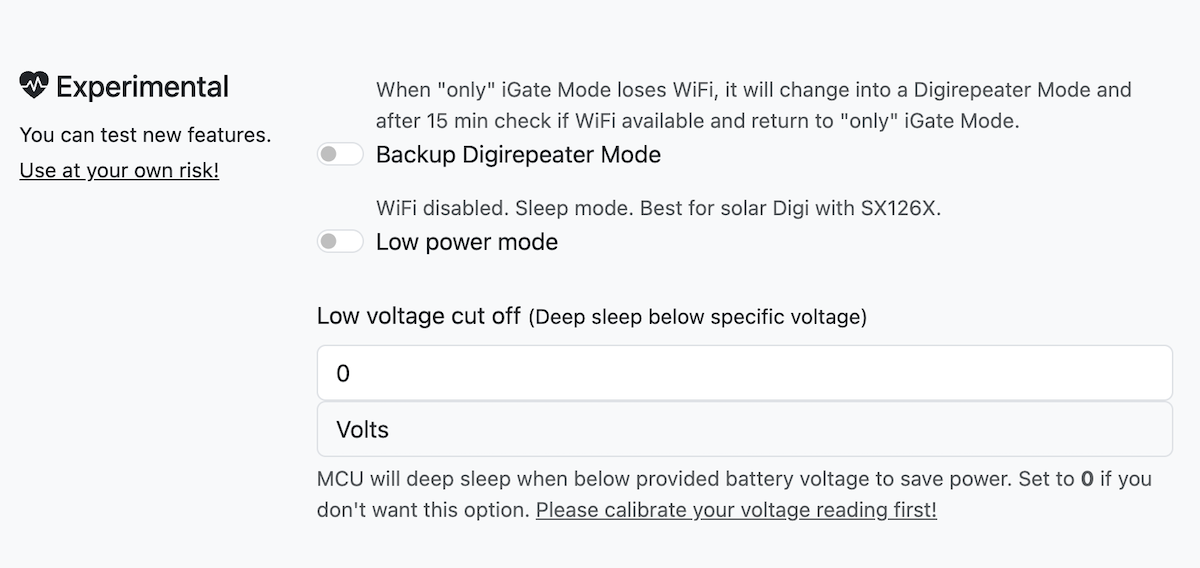Screen dimensions: 1200x568
Task: Turn on the Low power mode switch
Action: click(x=340, y=242)
